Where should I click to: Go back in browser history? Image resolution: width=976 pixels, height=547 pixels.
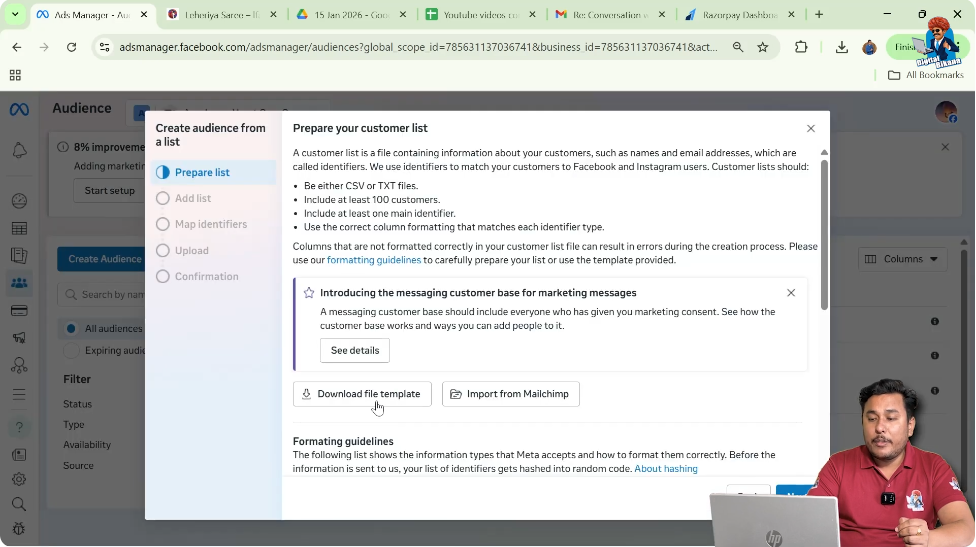[x=17, y=47]
